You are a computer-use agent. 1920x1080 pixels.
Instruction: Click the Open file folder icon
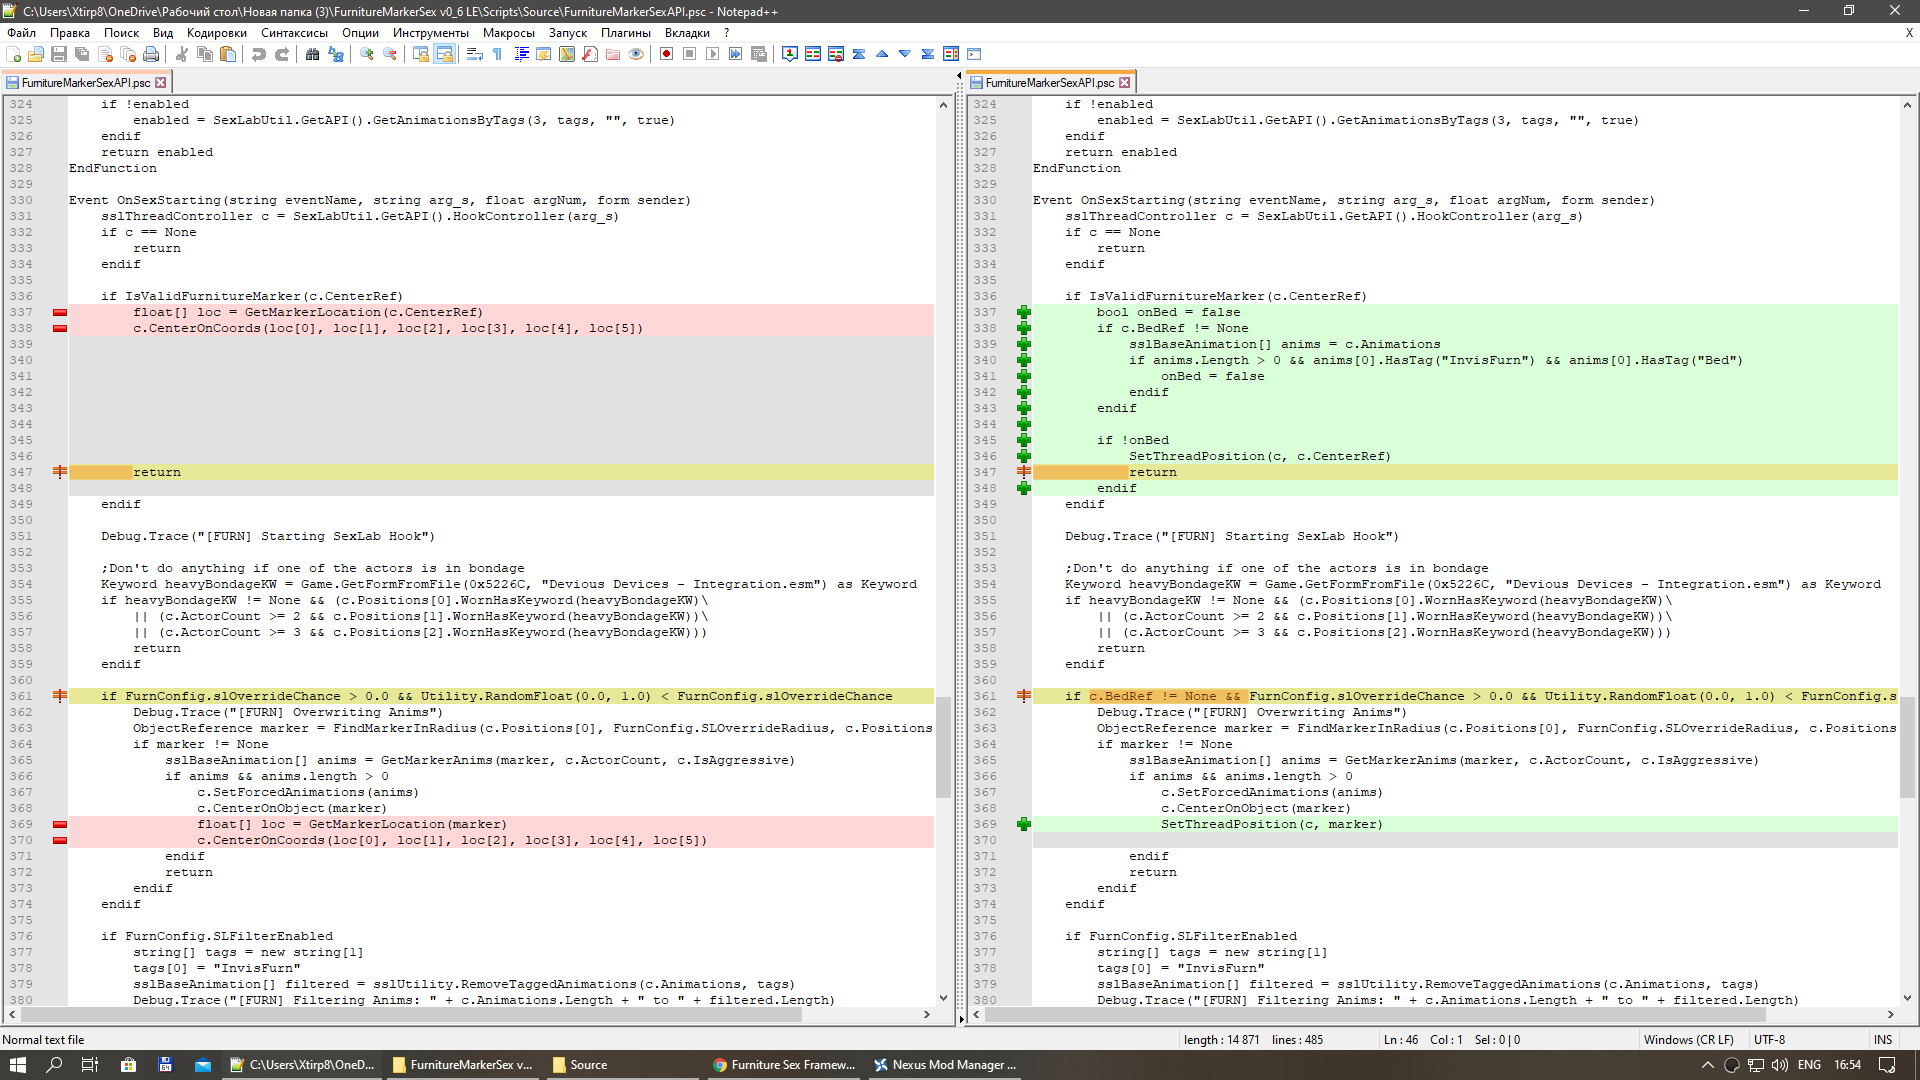pyautogui.click(x=36, y=54)
